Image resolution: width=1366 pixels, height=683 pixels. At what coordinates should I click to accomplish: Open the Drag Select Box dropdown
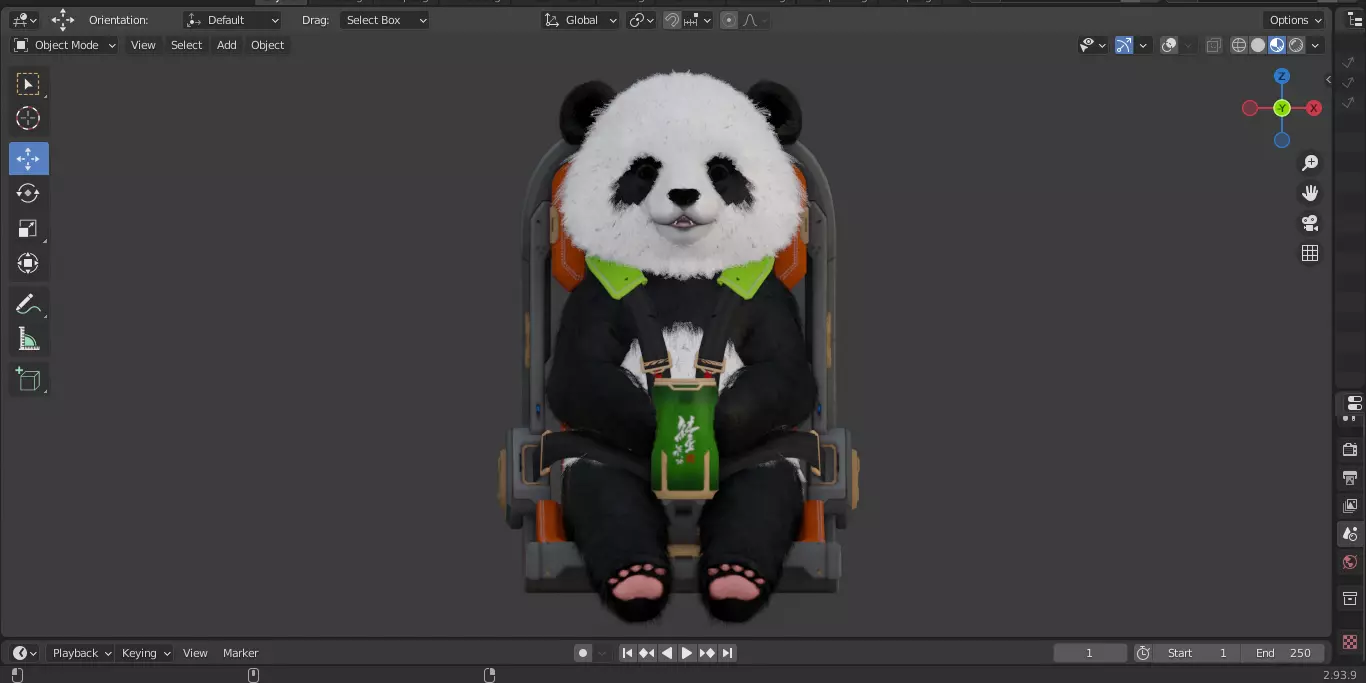(385, 20)
